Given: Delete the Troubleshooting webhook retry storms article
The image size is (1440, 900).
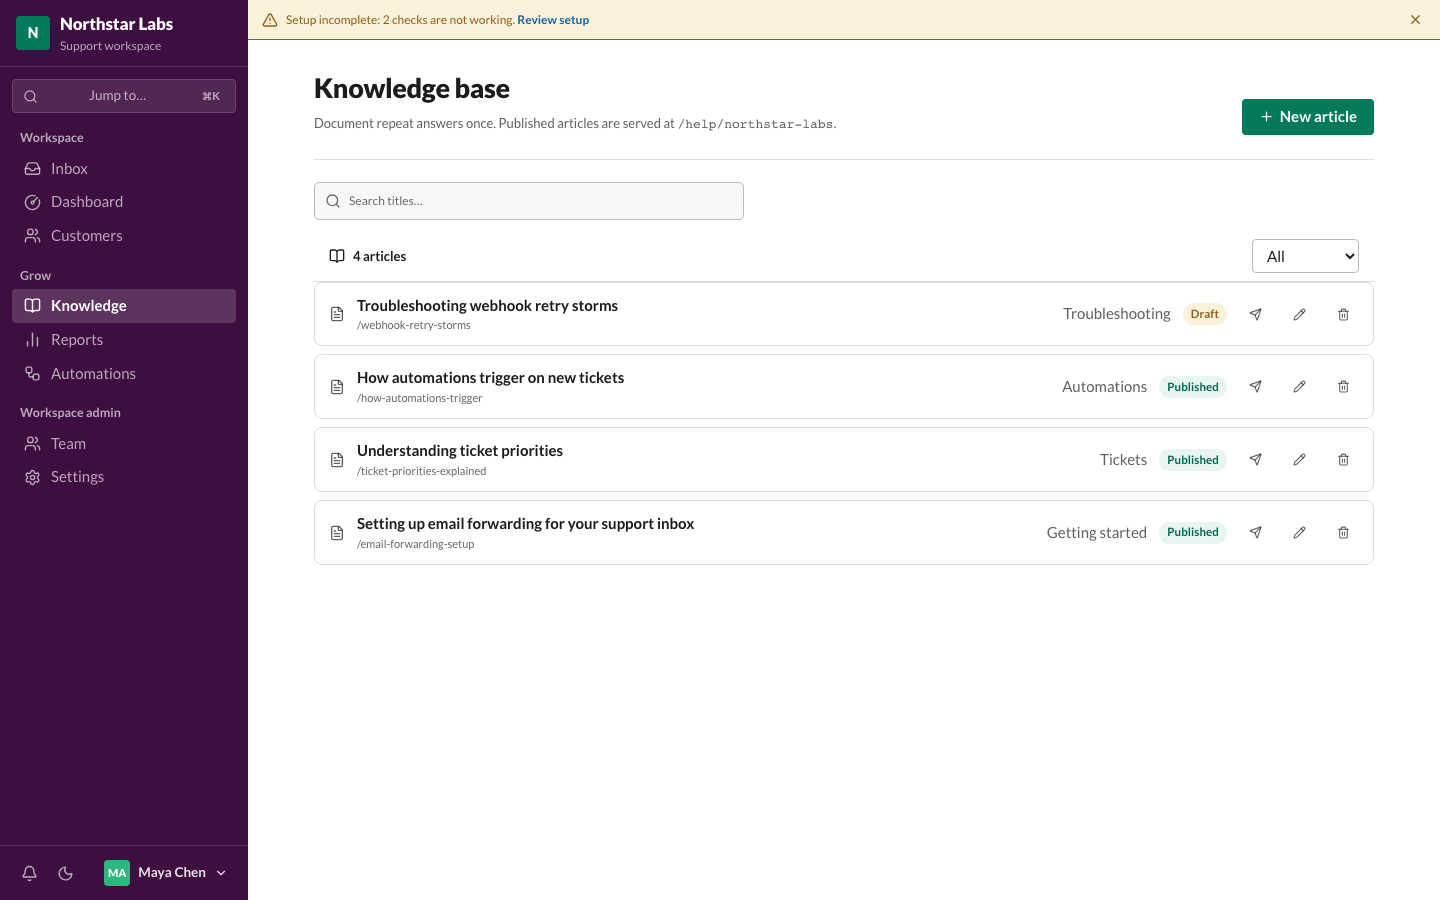Looking at the screenshot, I should [1343, 314].
